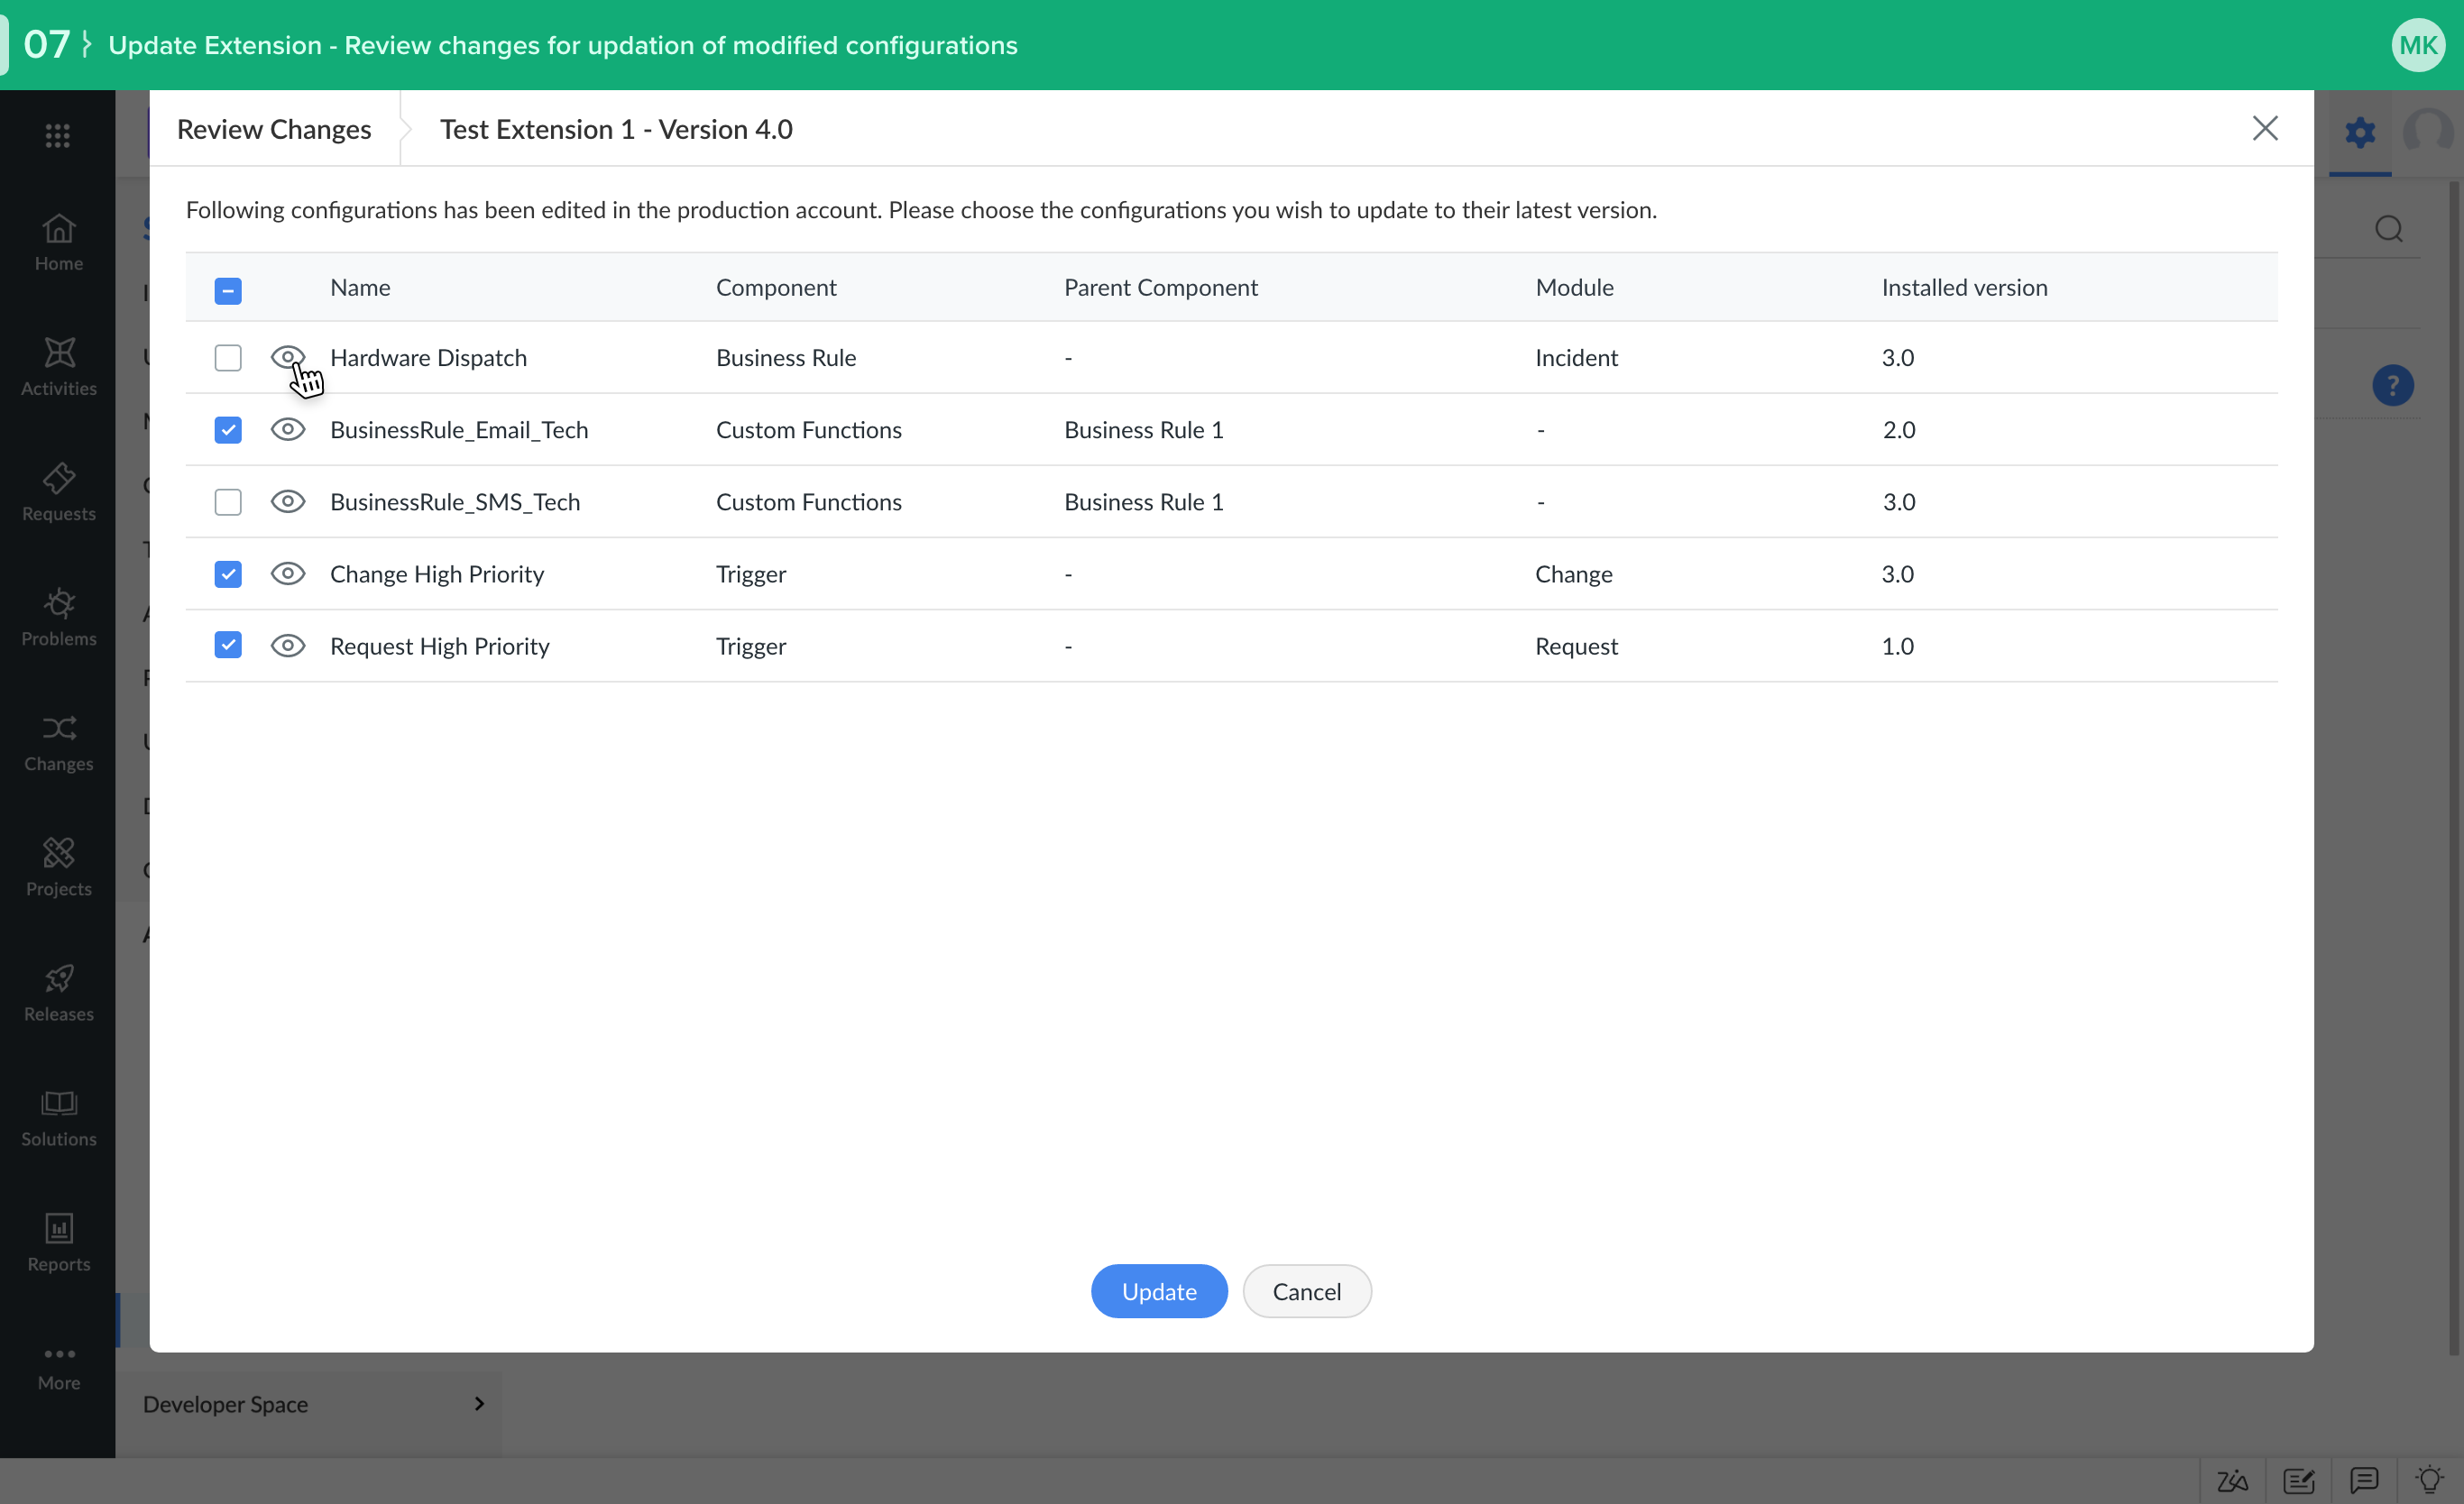Click Business Rule 1 in Email_Tech row
The height and width of the screenshot is (1504, 2464).
1143,429
